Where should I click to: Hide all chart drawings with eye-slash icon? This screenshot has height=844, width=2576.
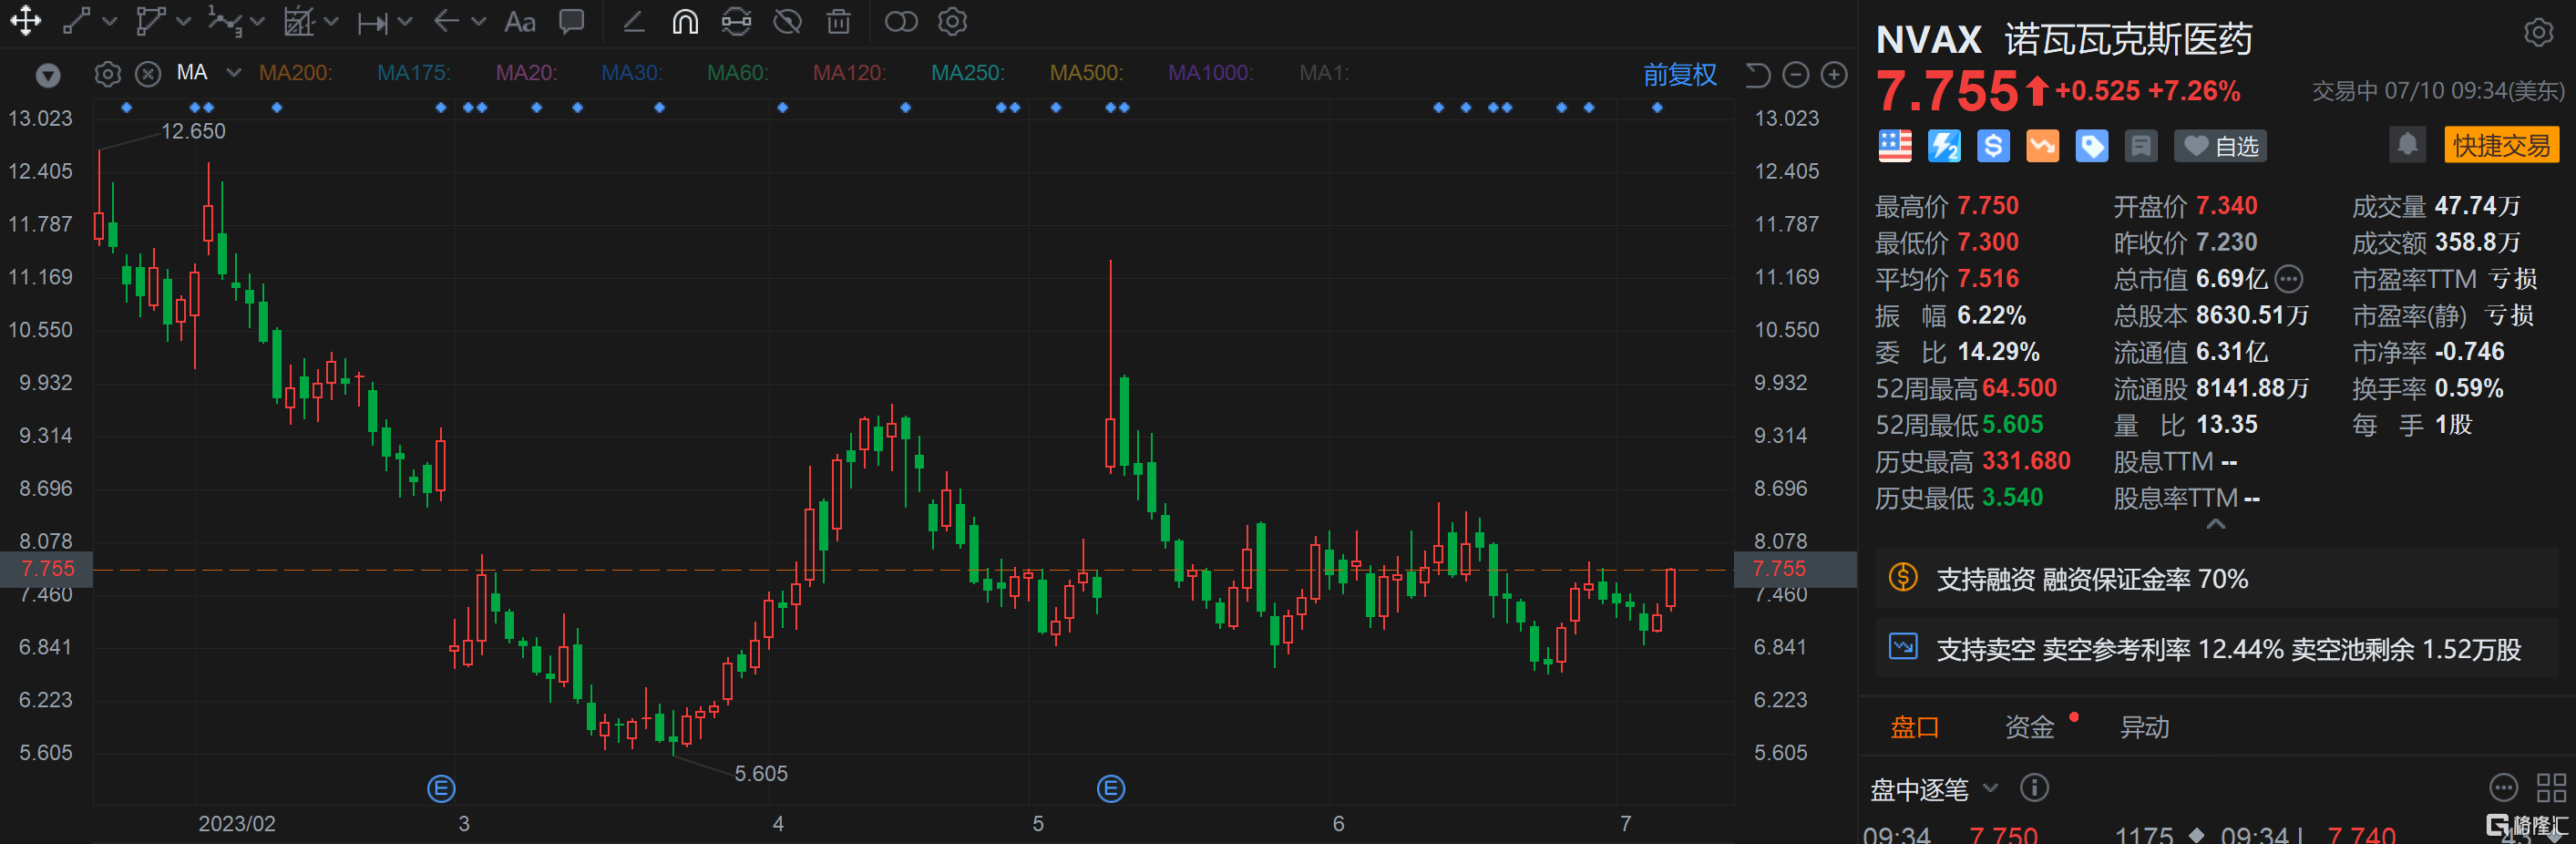tap(787, 21)
